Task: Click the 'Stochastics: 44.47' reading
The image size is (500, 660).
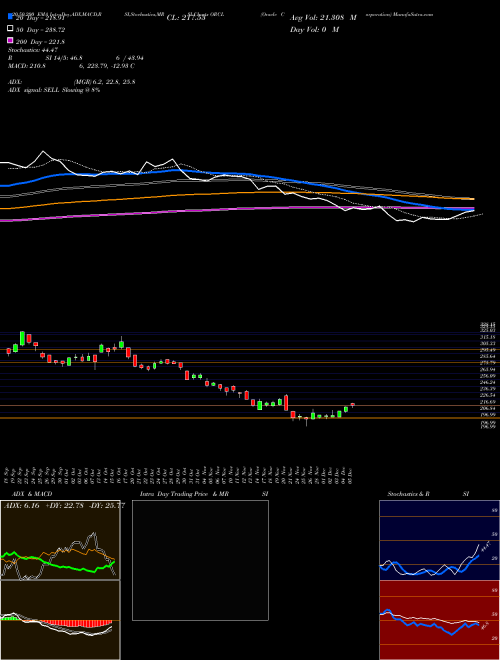Action: (x=33, y=50)
